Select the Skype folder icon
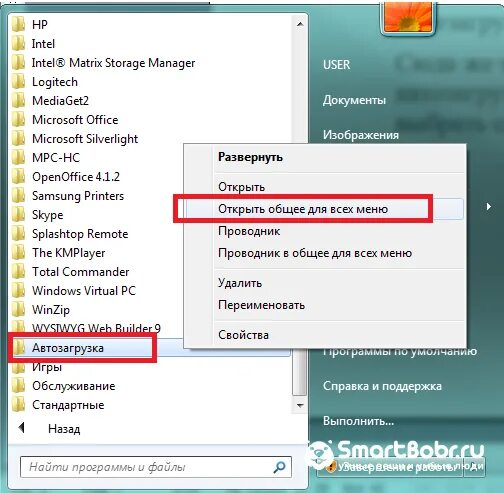The height and width of the screenshot is (493, 504). point(18,214)
